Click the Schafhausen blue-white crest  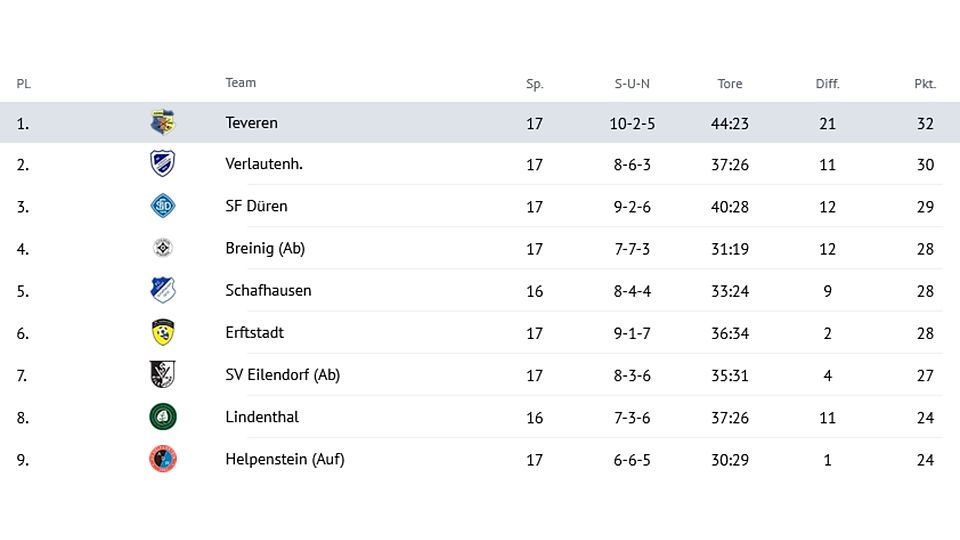tap(163, 290)
